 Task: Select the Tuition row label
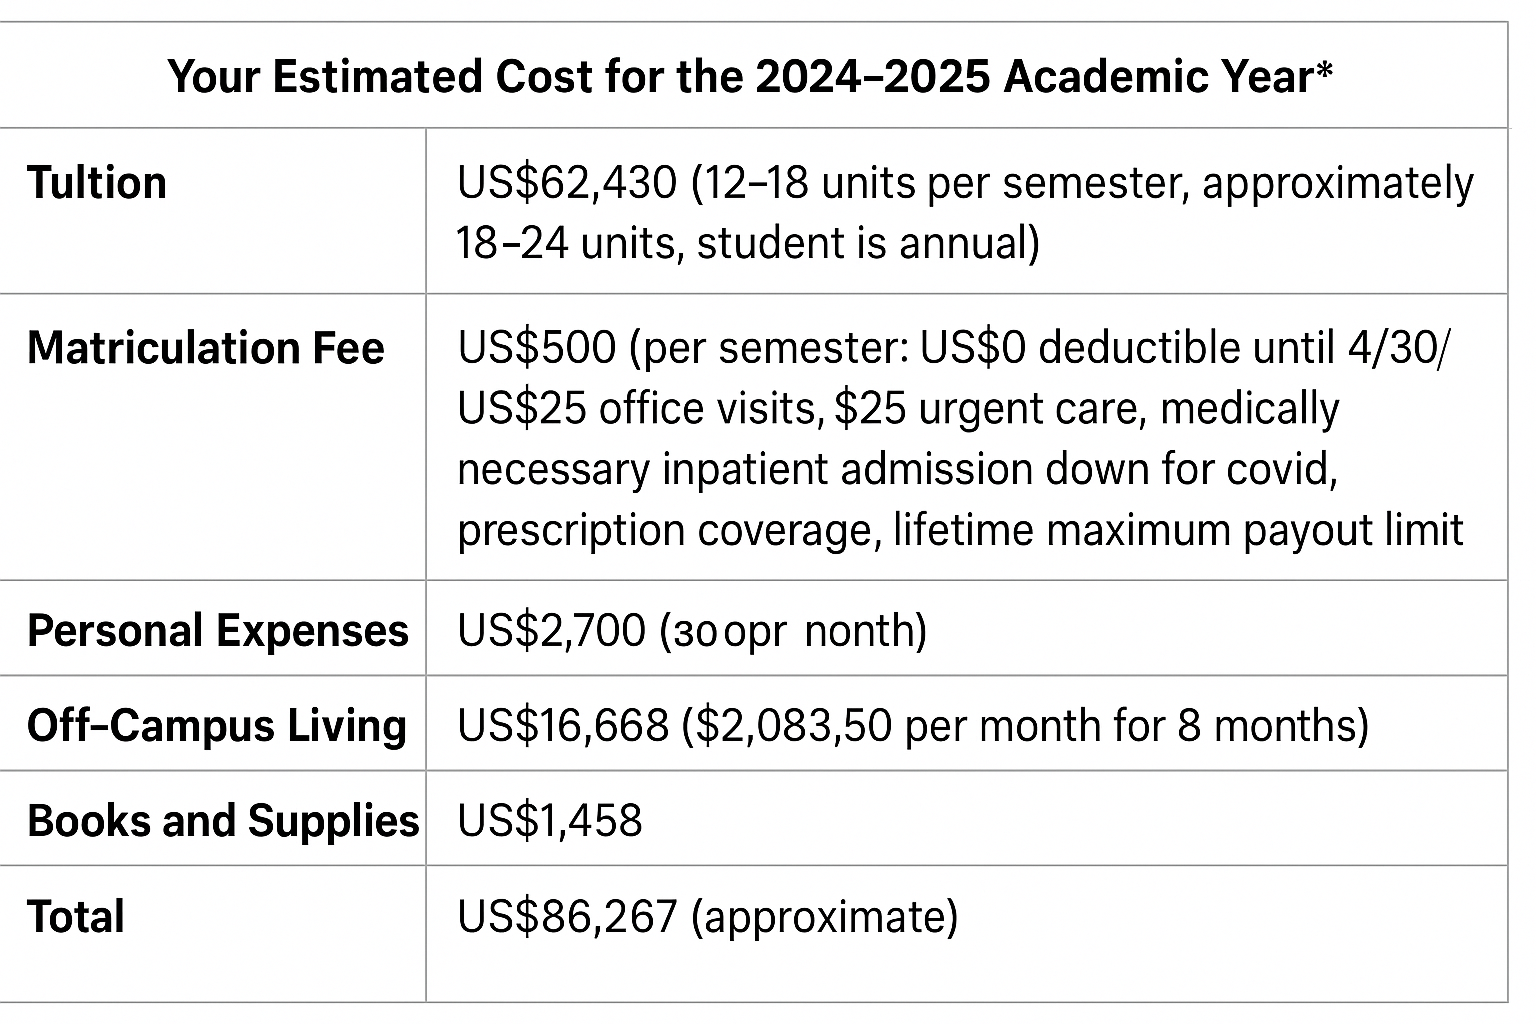[97, 183]
